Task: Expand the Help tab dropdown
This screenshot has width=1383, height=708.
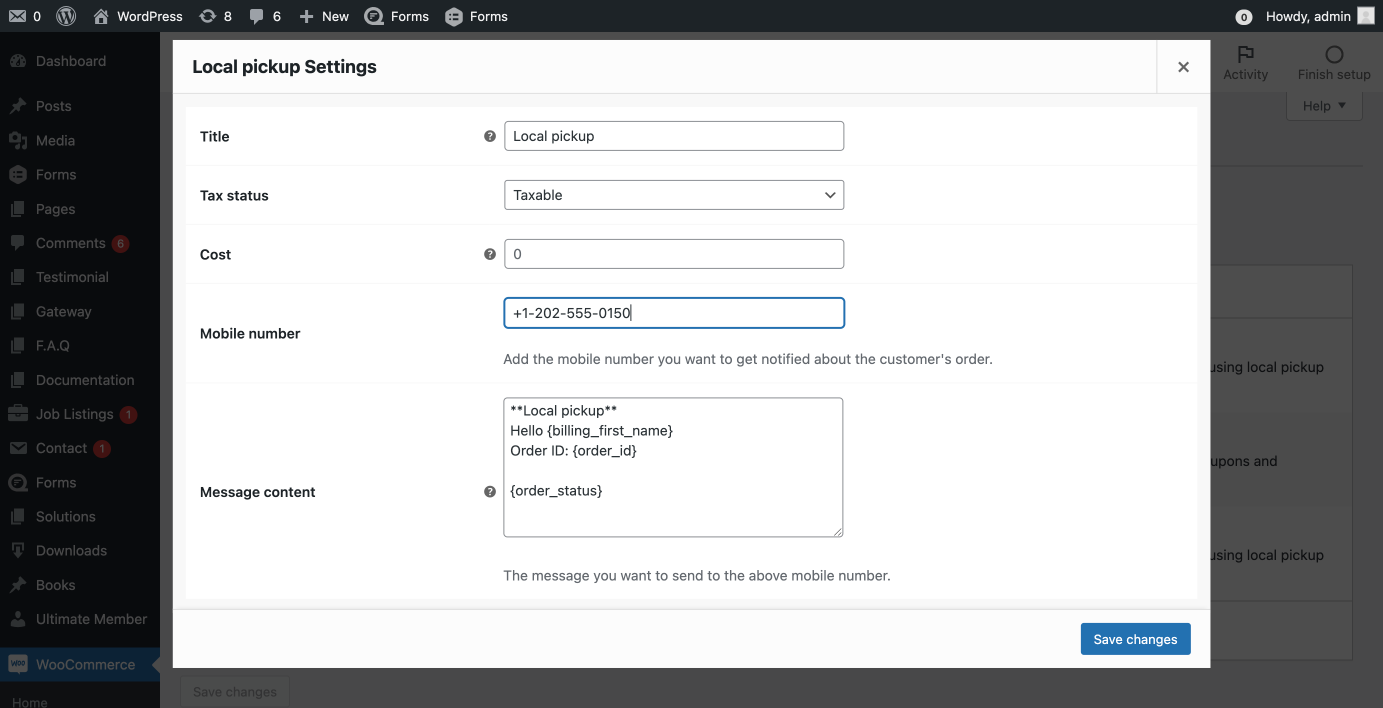Action: pos(1324,106)
